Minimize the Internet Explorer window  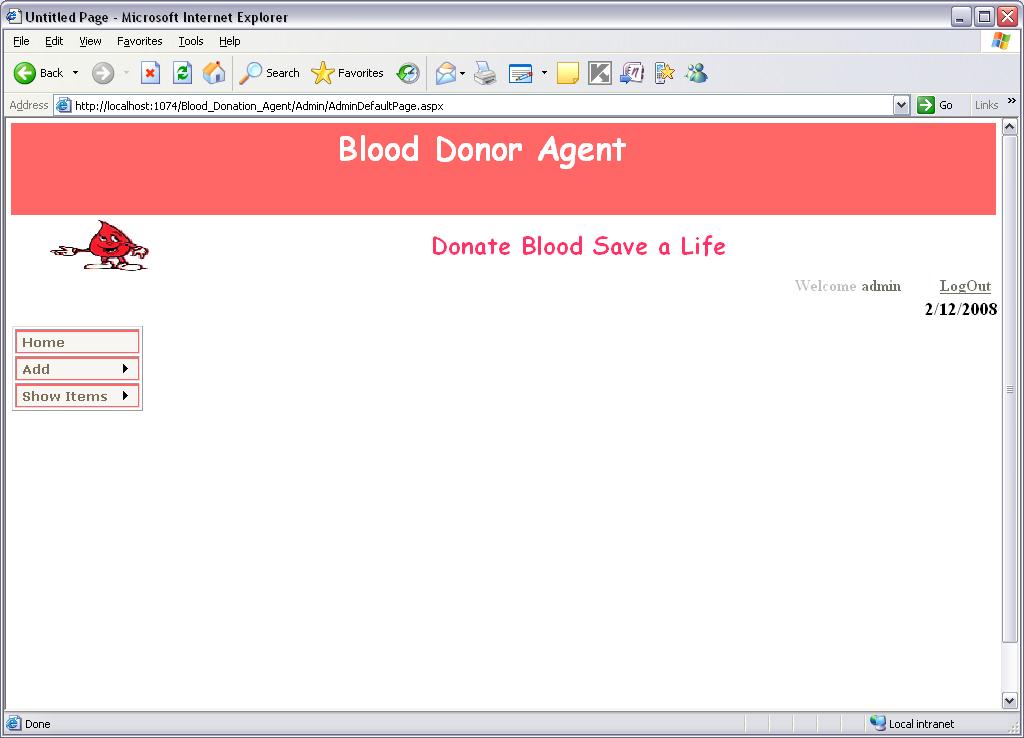tap(961, 17)
